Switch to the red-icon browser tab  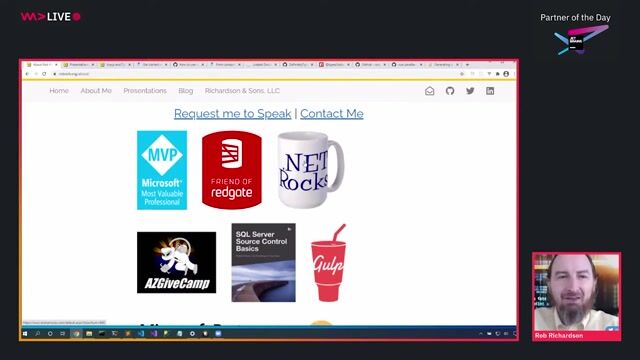click(334, 65)
